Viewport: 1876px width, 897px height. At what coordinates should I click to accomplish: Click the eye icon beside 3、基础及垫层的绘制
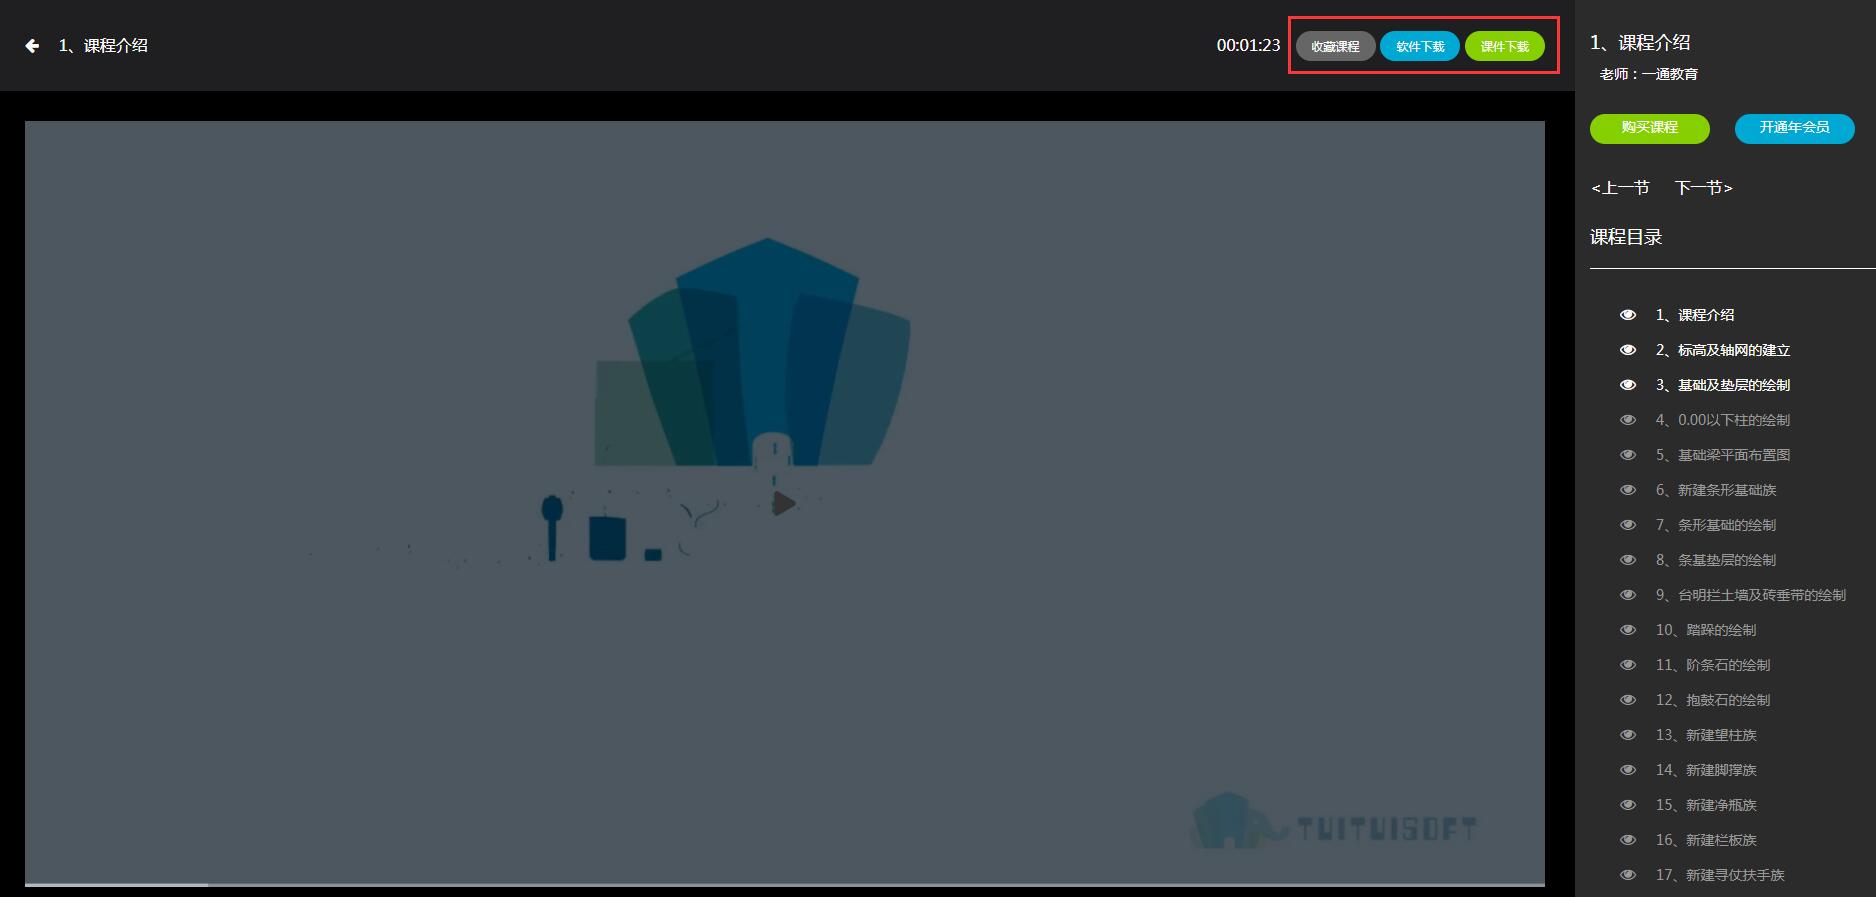click(1628, 385)
